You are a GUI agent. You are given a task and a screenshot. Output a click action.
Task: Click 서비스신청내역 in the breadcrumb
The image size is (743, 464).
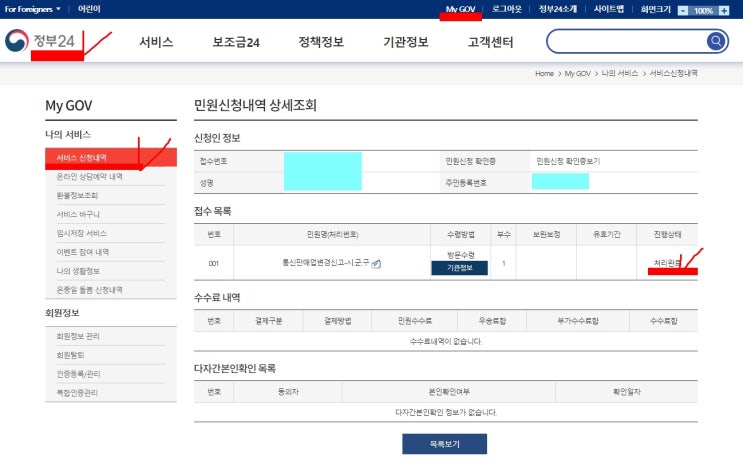click(x=673, y=73)
